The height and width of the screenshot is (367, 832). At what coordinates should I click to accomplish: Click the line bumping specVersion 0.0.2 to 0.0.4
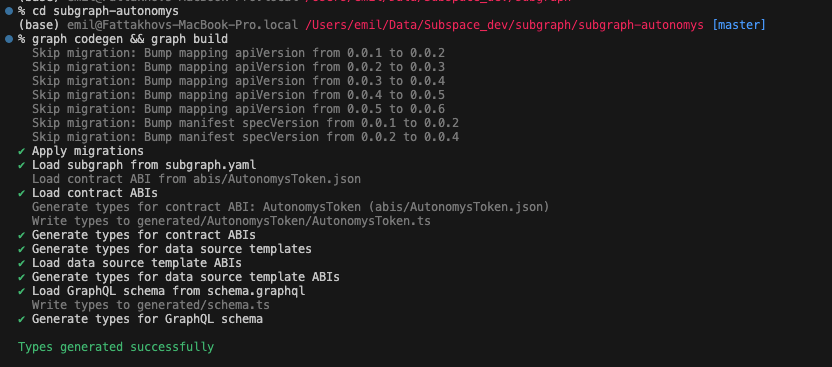[x=245, y=137]
